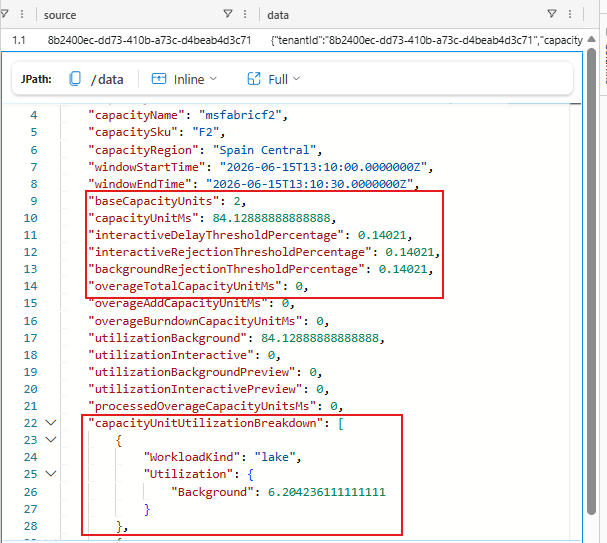The width and height of the screenshot is (607, 543).
Task: Click the interactiveRejectionThresholdPercentage key
Action: tap(230, 252)
